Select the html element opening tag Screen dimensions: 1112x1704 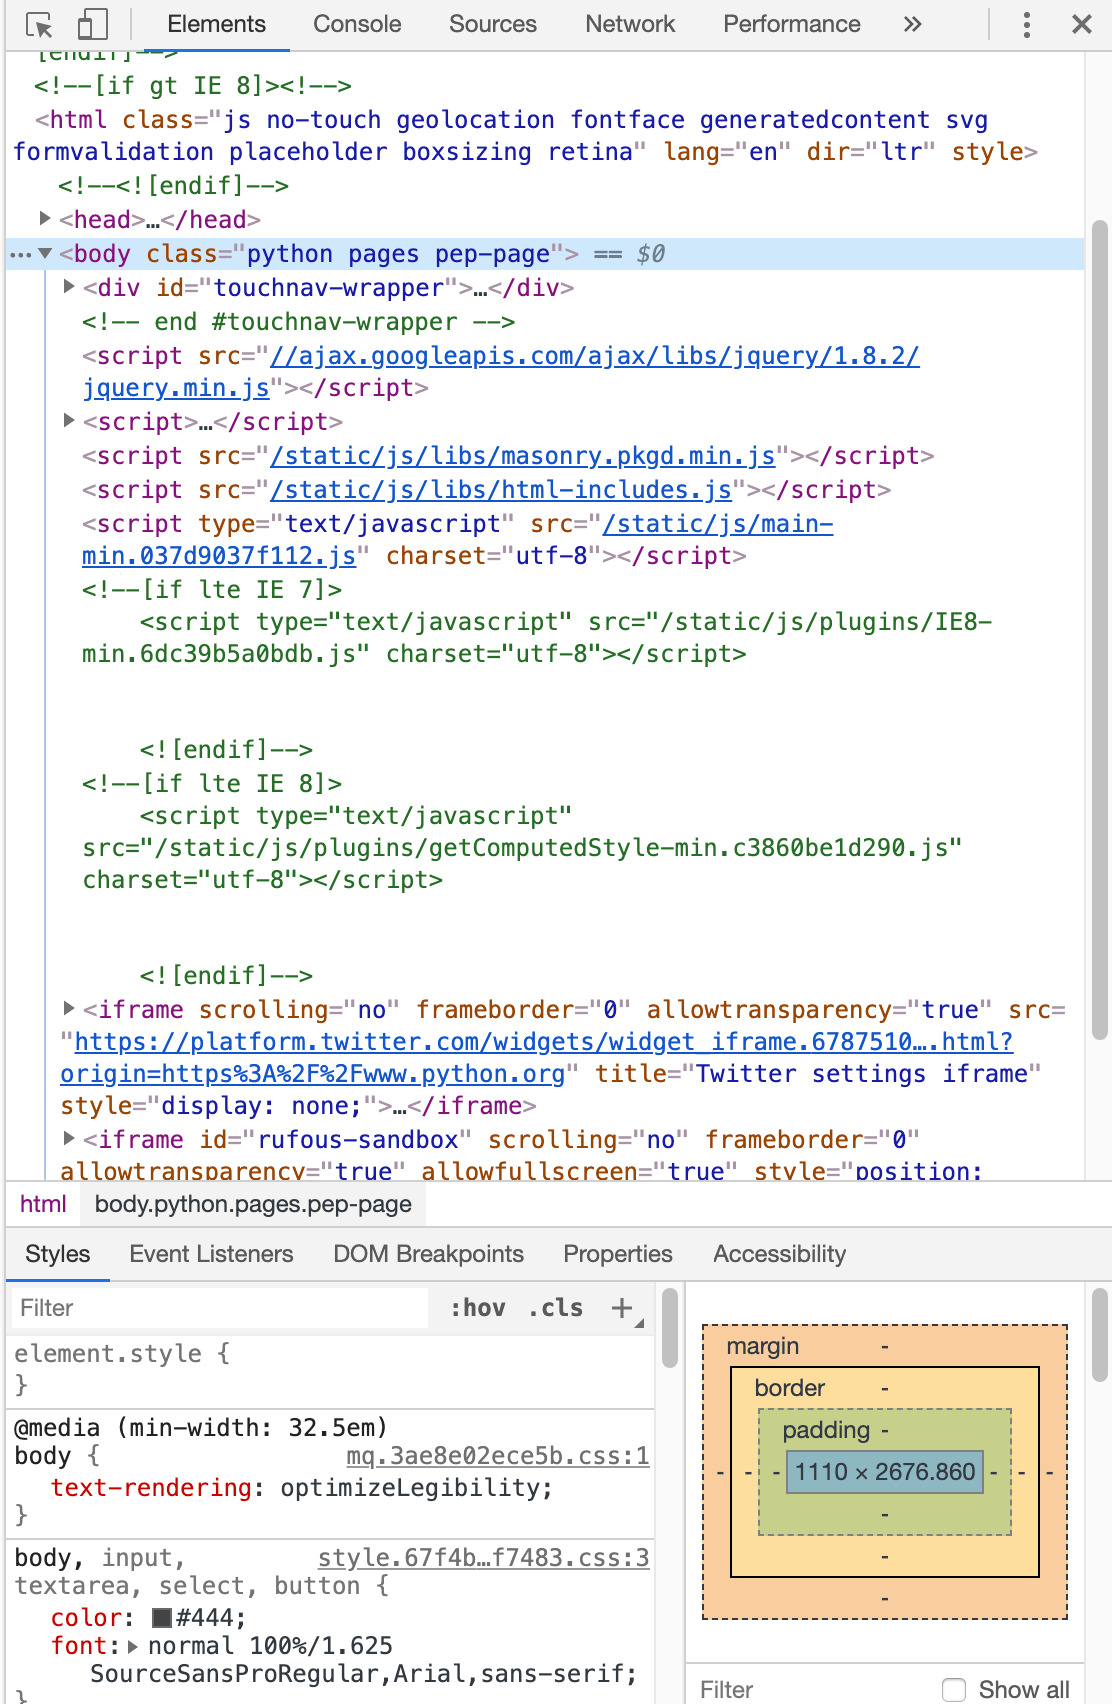click(525, 136)
